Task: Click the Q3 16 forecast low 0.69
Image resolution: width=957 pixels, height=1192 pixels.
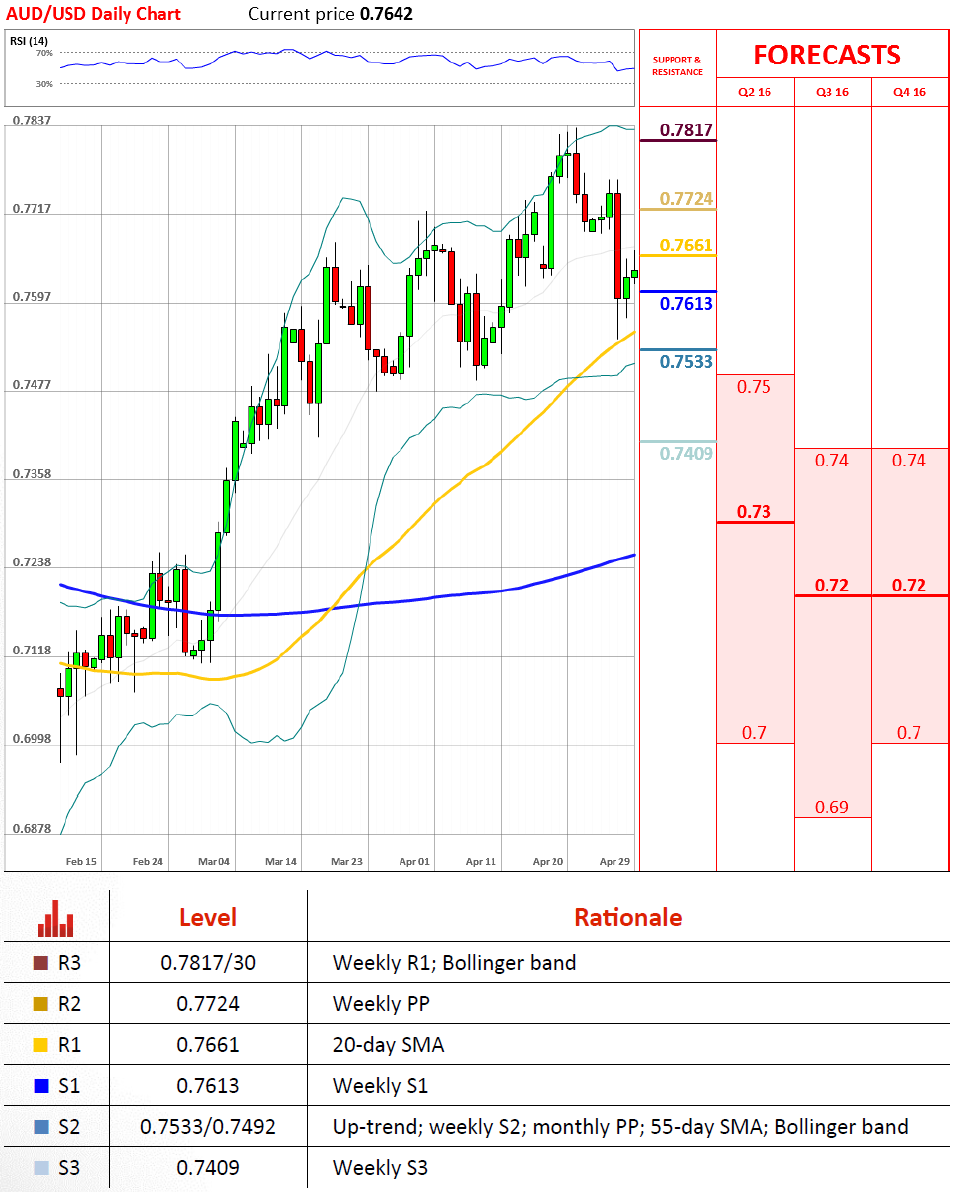Action: tap(832, 807)
